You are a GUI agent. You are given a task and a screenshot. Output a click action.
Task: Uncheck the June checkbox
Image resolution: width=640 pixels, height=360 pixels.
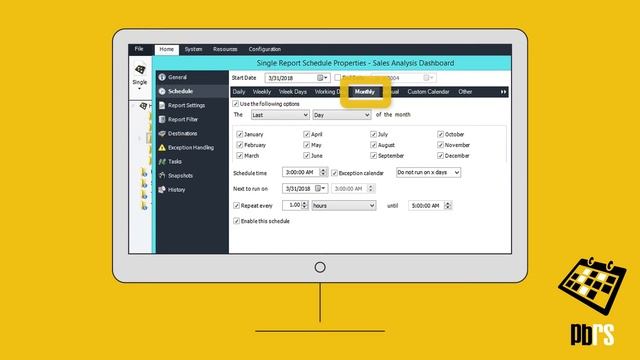tap(307, 156)
